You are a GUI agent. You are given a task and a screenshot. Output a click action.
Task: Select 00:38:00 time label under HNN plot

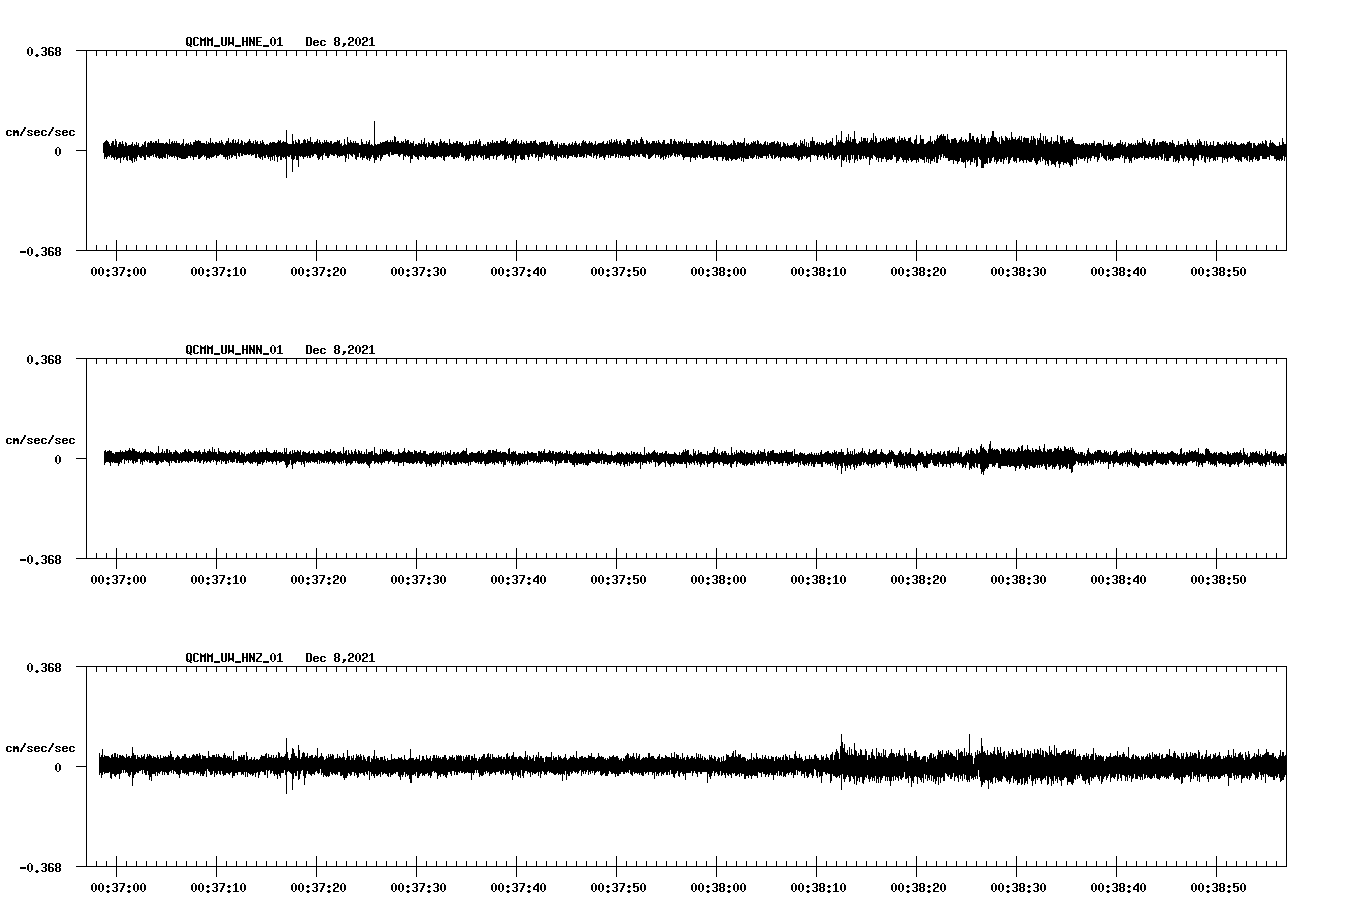[718, 580]
